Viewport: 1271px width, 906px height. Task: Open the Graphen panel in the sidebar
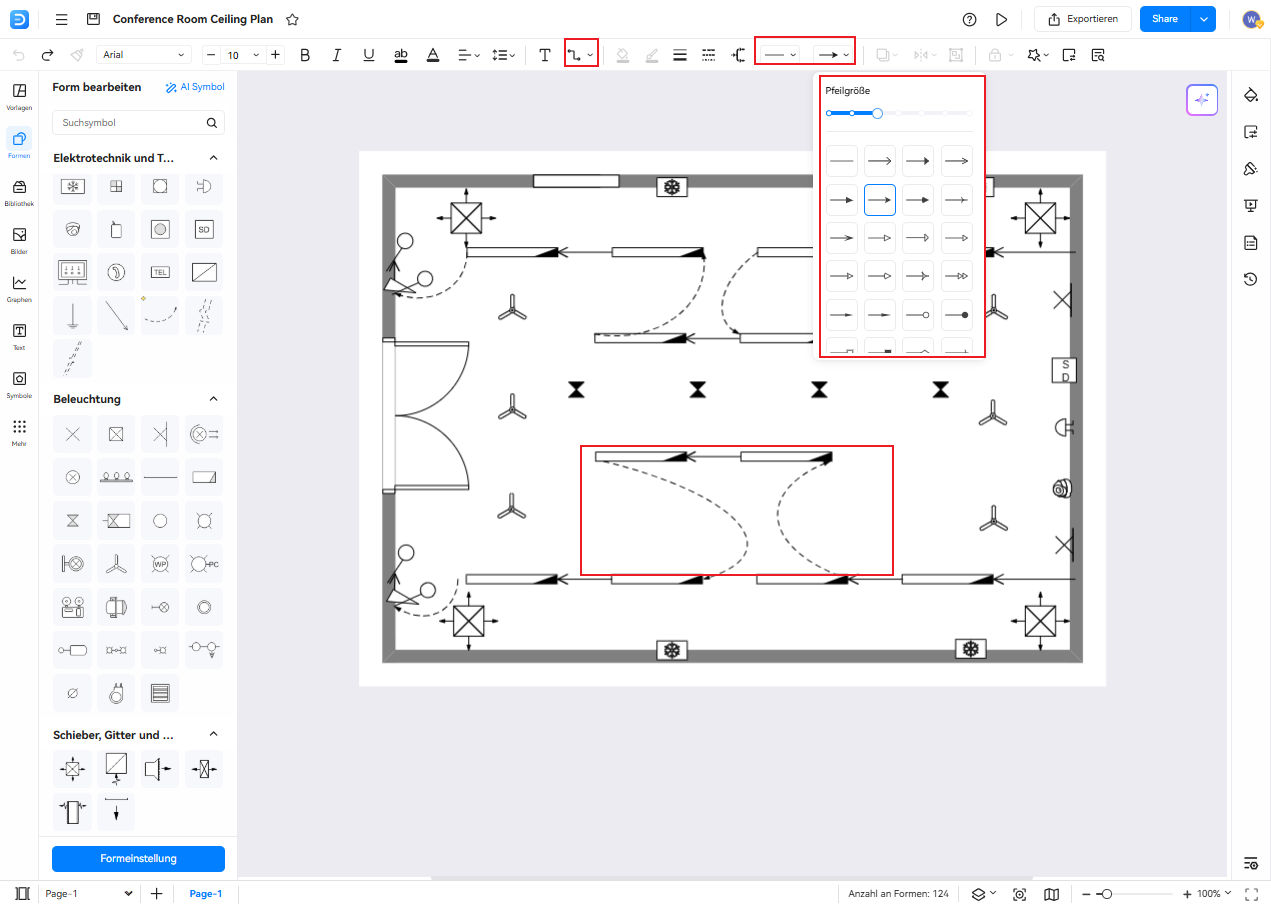[x=19, y=287]
